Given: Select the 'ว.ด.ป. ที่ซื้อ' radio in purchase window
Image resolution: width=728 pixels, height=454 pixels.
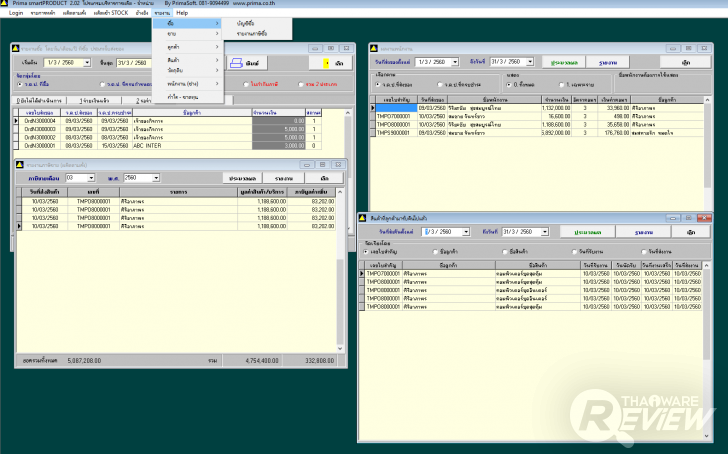Looking at the screenshot, I should [x=20, y=84].
